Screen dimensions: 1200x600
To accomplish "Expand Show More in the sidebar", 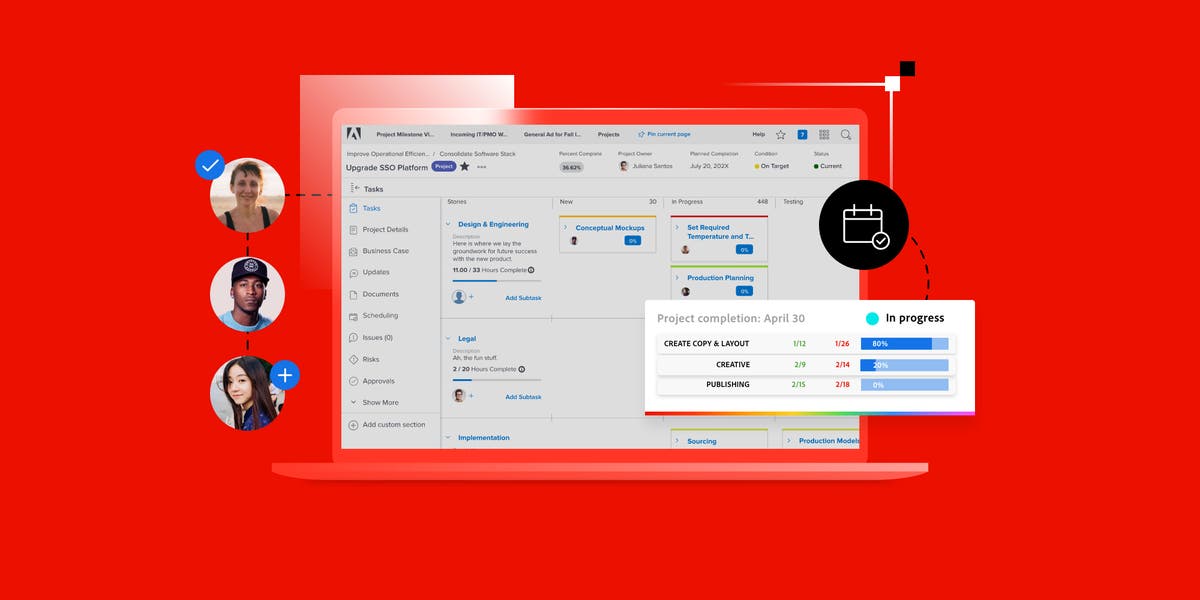I will 380,403.
